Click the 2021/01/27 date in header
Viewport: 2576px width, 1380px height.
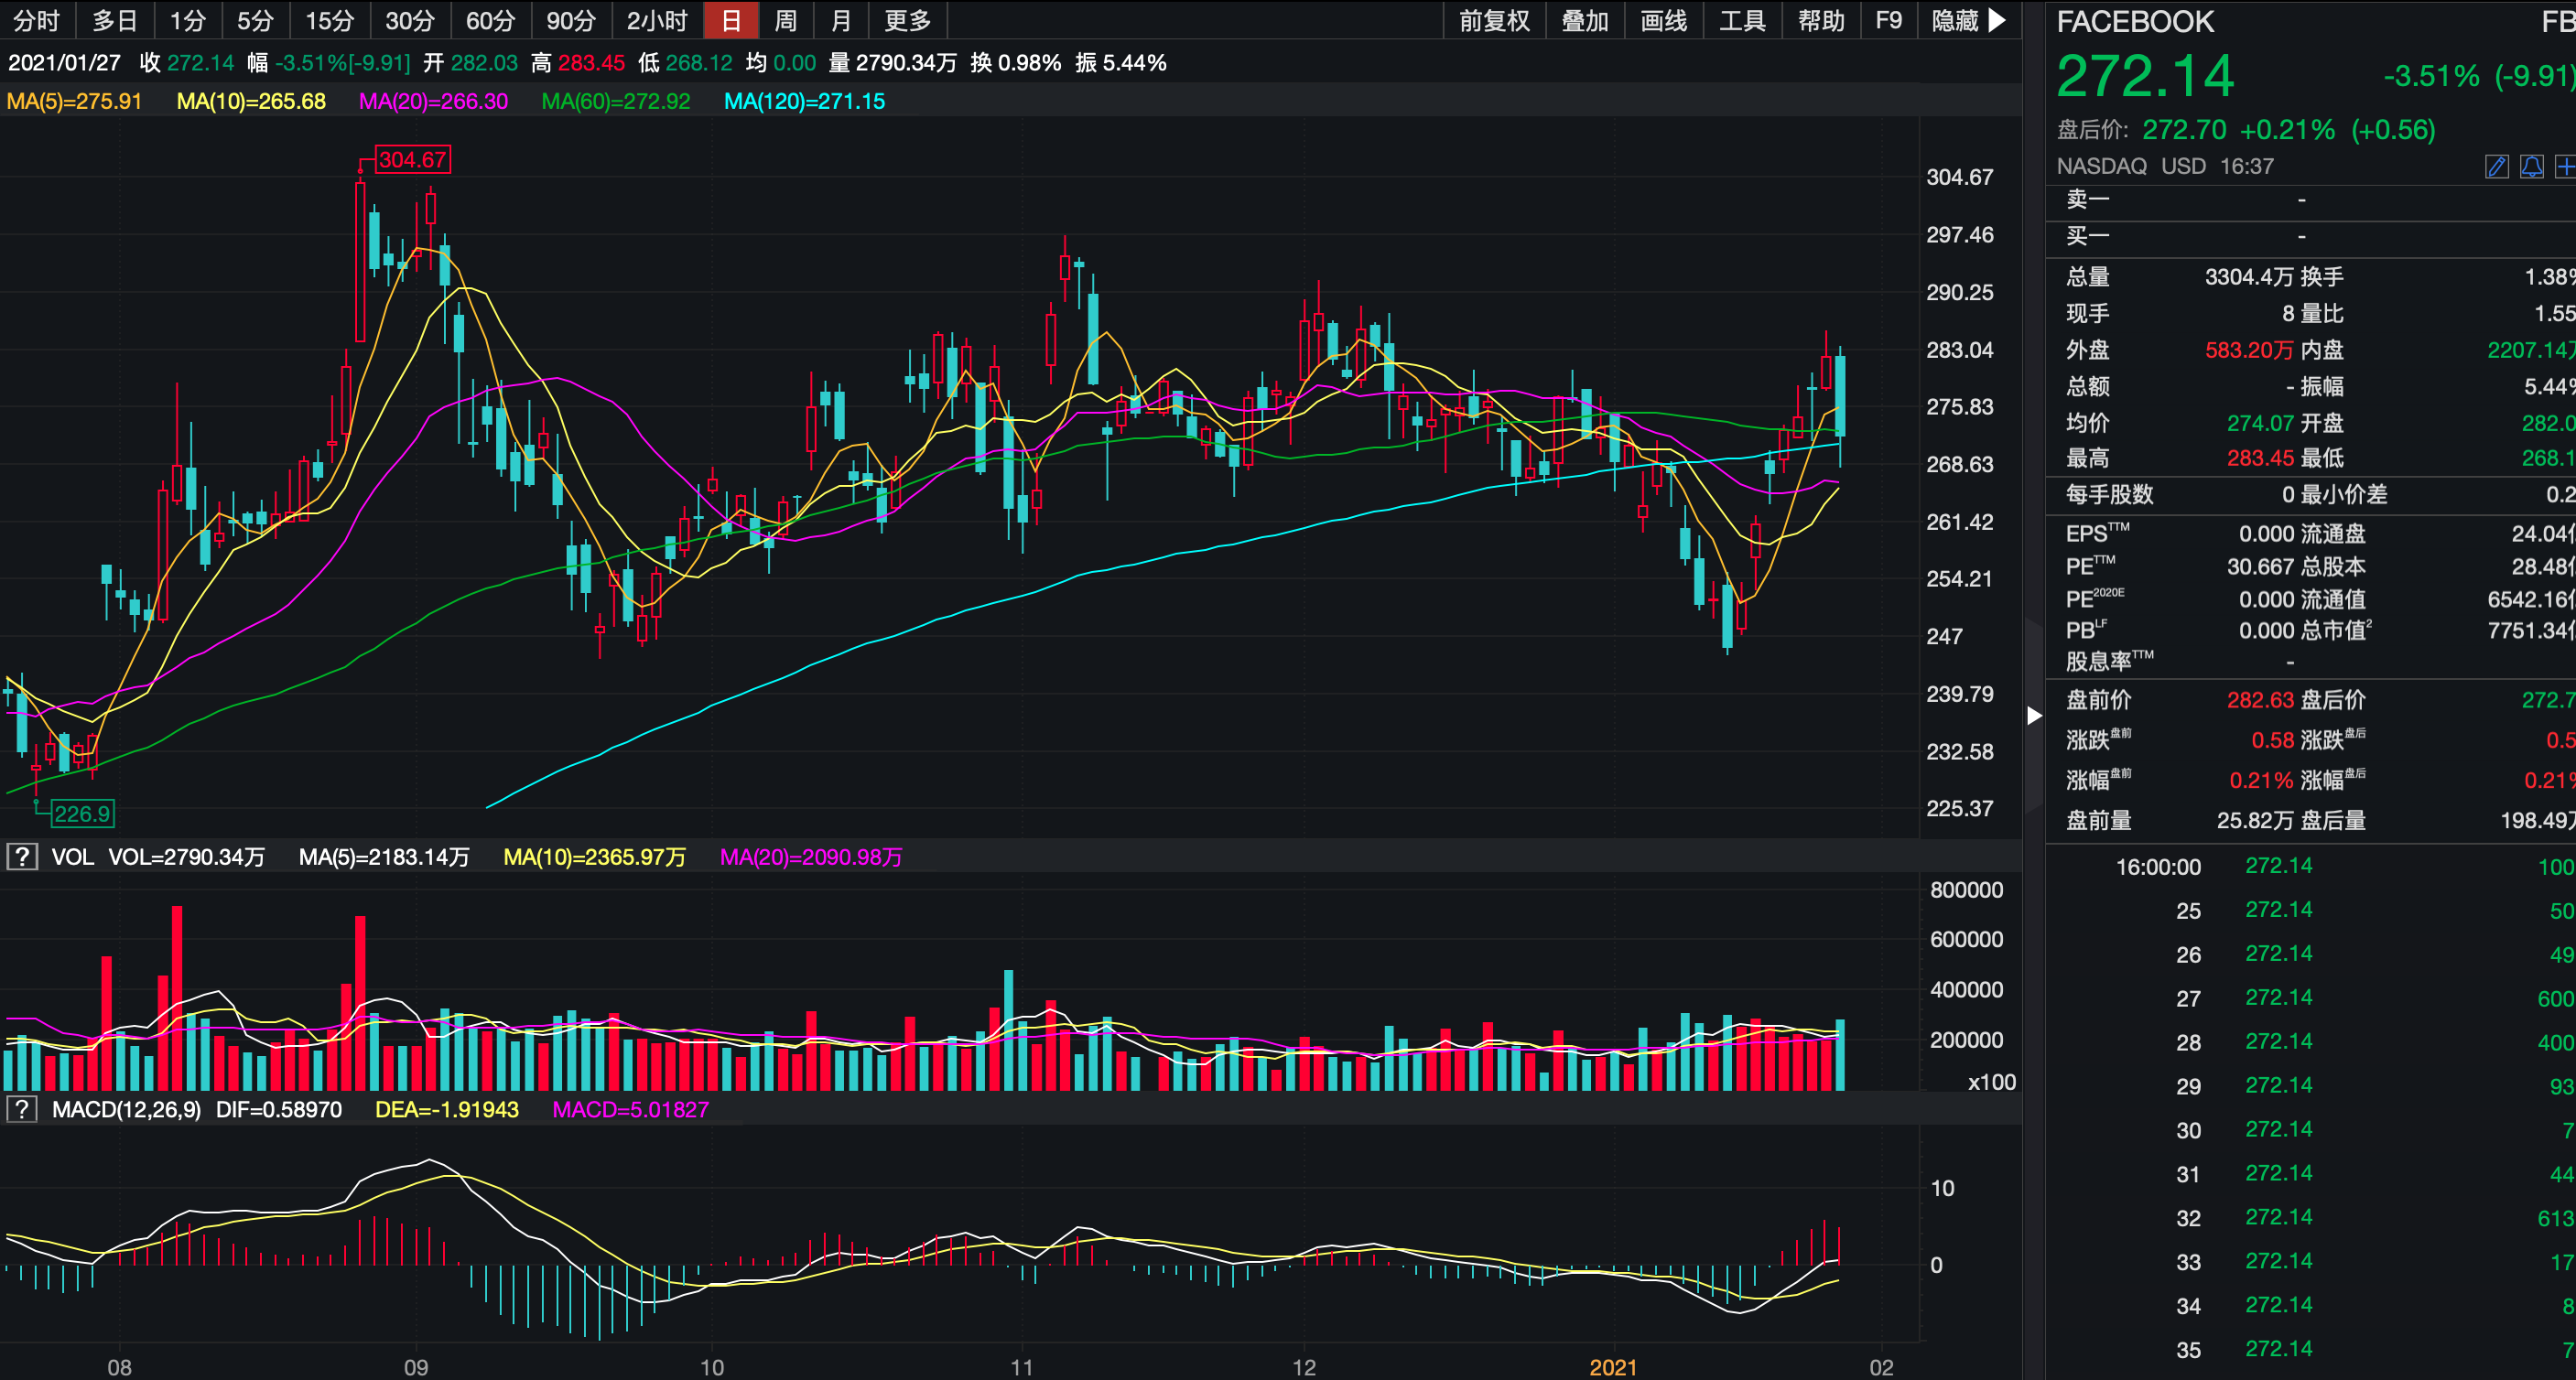64,63
